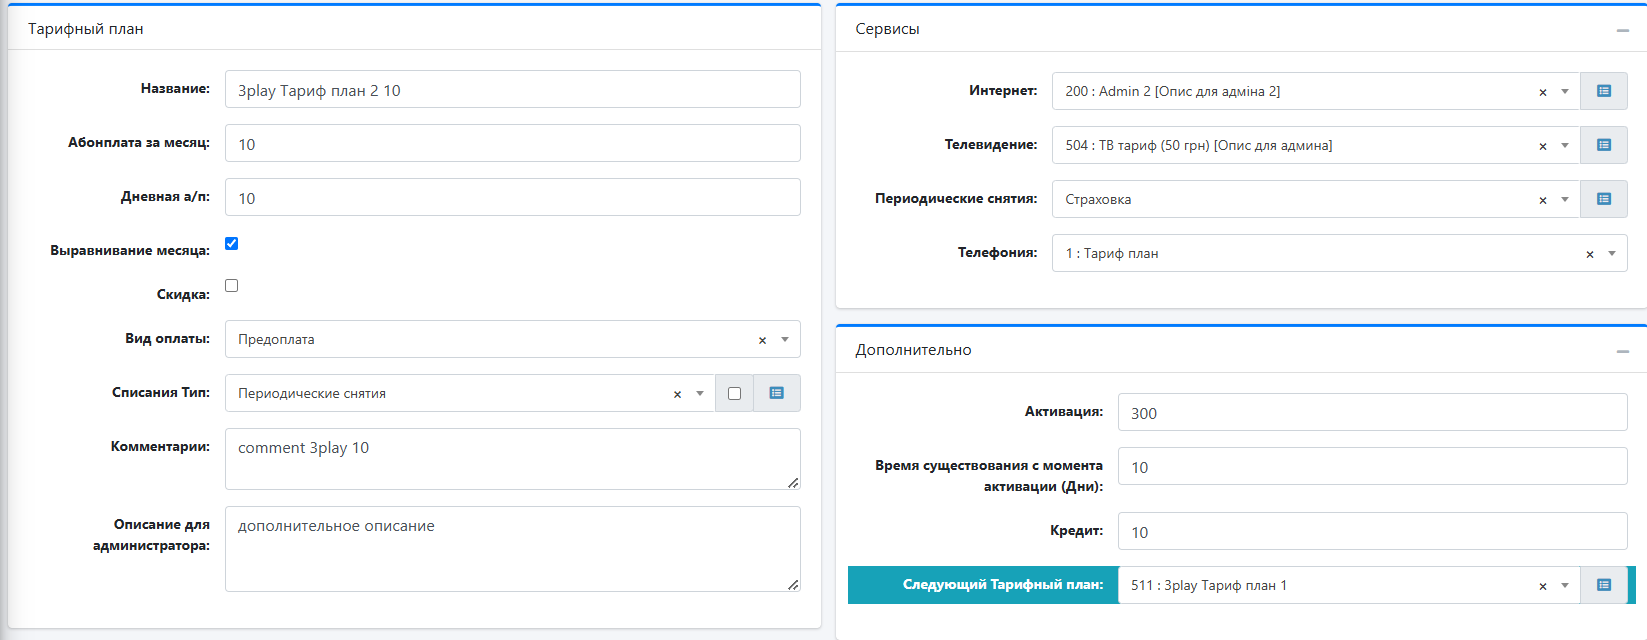Uncheck the Выравнивание месяца checkbox
This screenshot has height=640, width=1647.
tap(231, 243)
